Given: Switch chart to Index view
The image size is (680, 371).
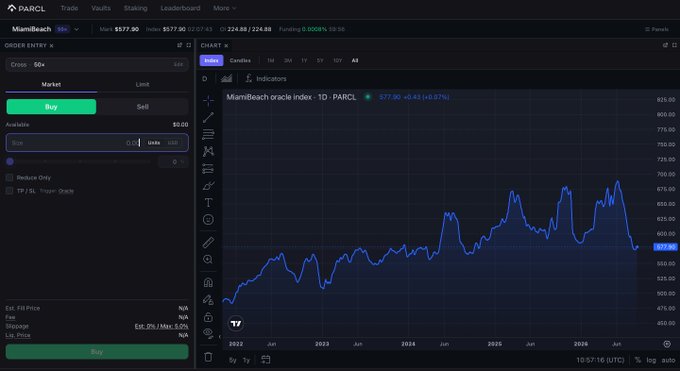Looking at the screenshot, I should pos(212,60).
